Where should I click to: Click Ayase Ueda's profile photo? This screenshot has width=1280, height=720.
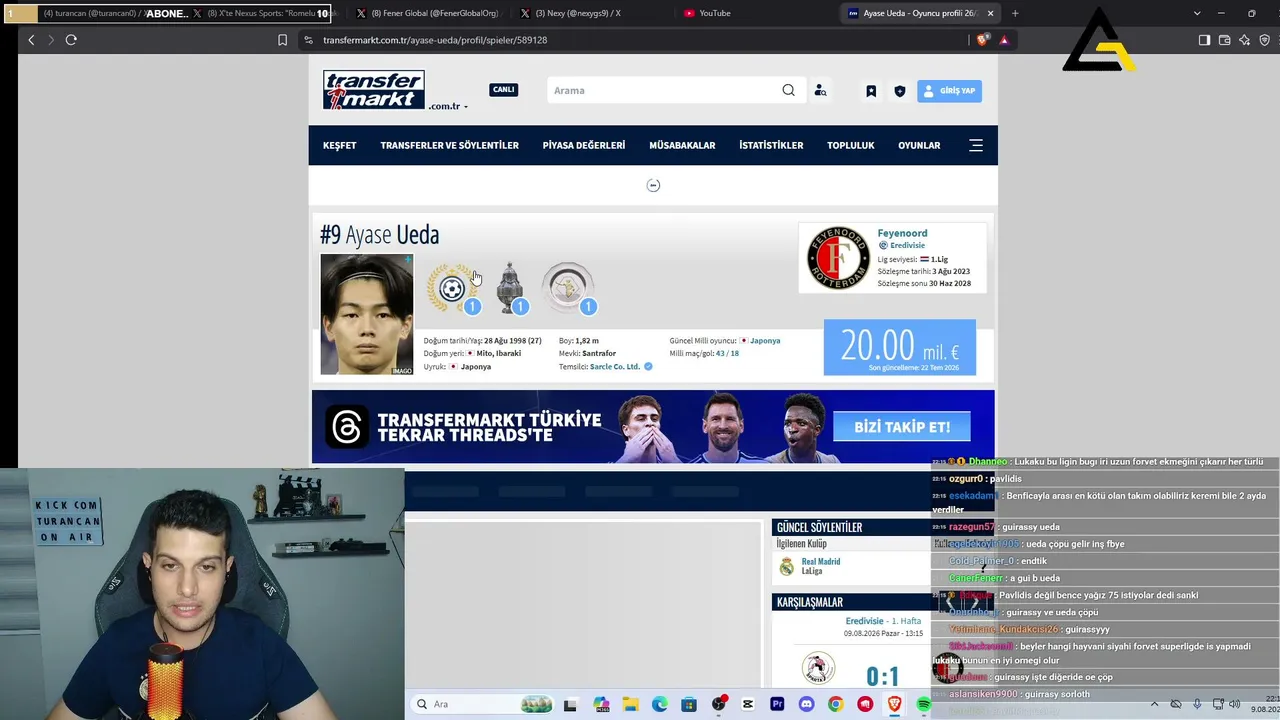tap(367, 314)
